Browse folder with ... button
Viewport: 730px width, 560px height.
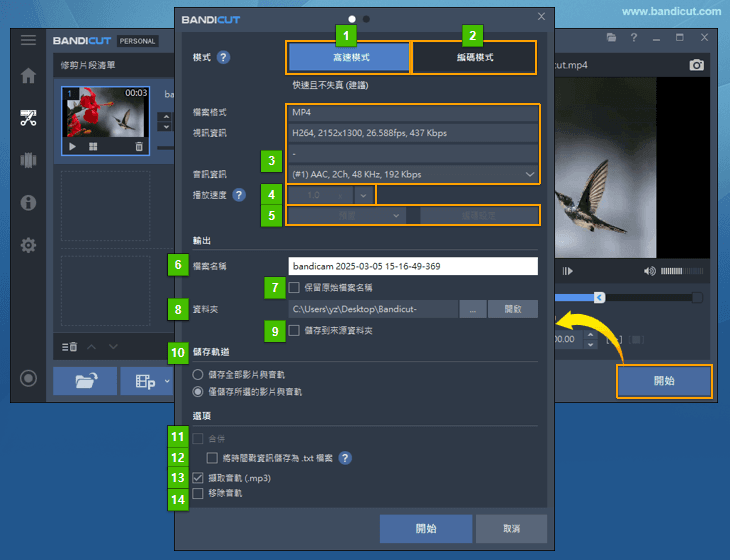coord(473,309)
